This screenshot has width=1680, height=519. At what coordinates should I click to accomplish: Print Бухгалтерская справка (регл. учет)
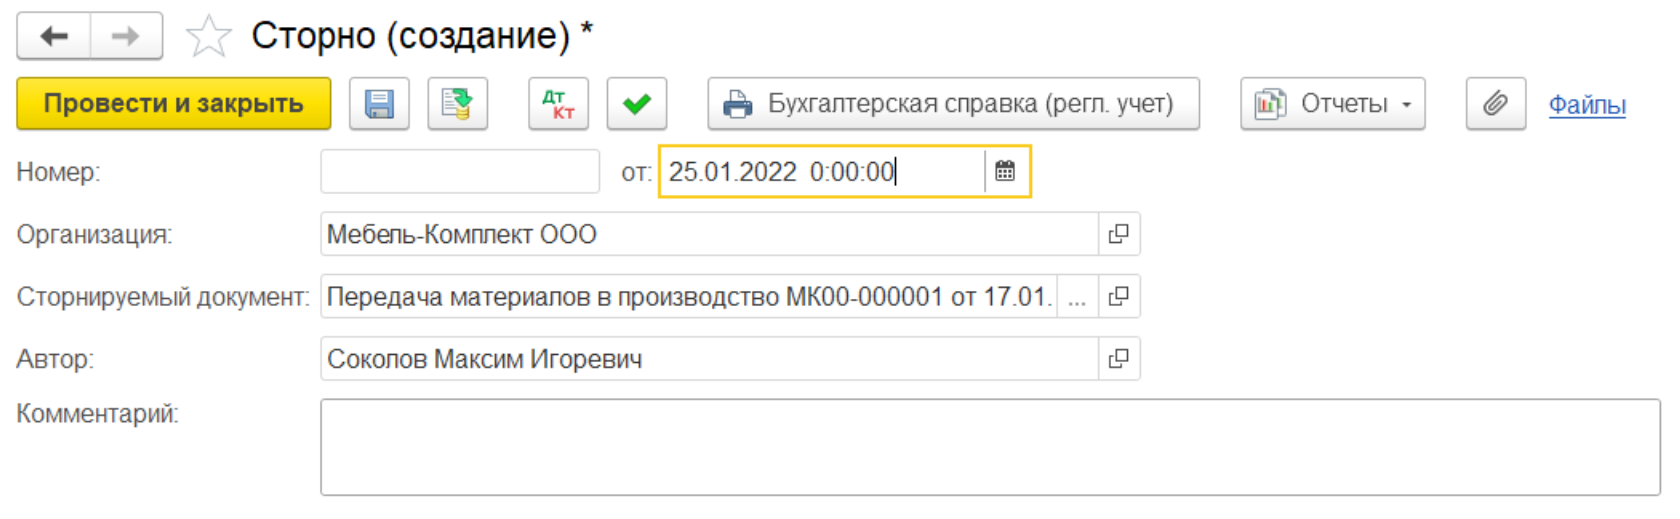click(953, 104)
